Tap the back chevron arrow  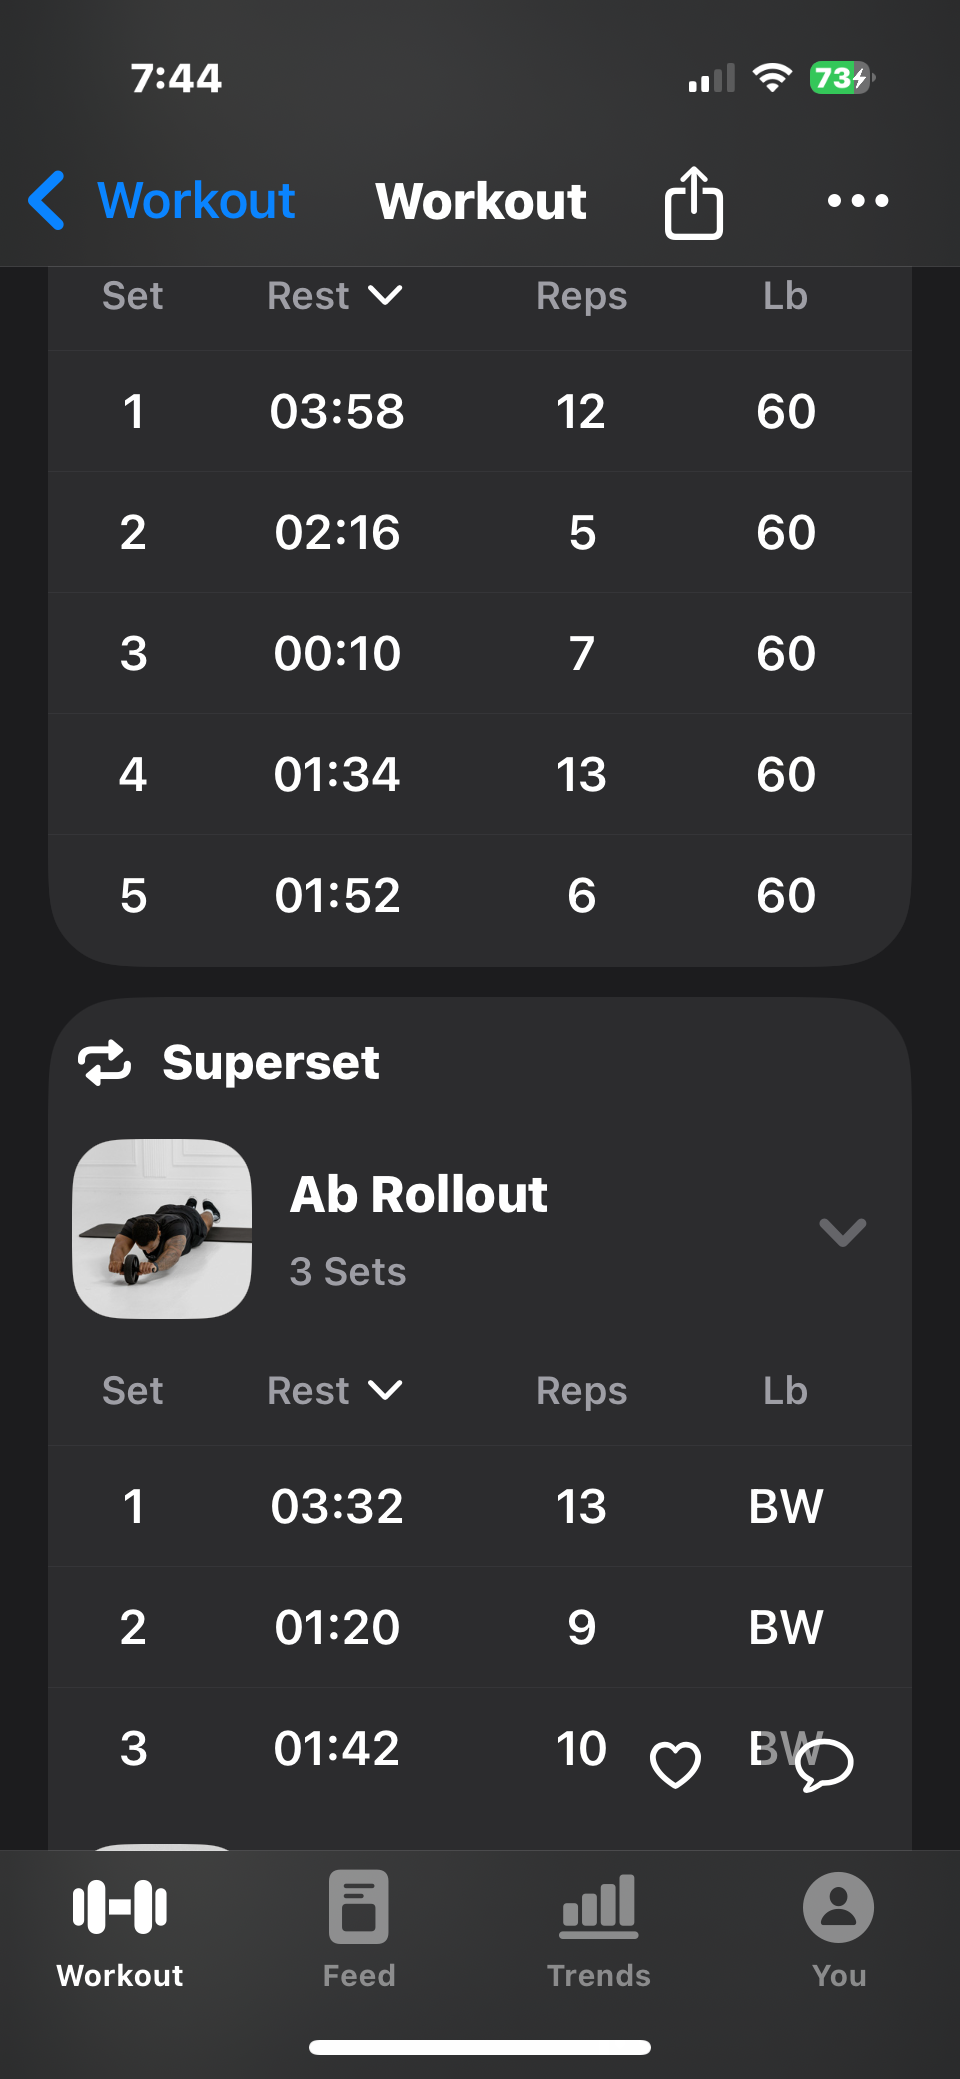(x=47, y=200)
